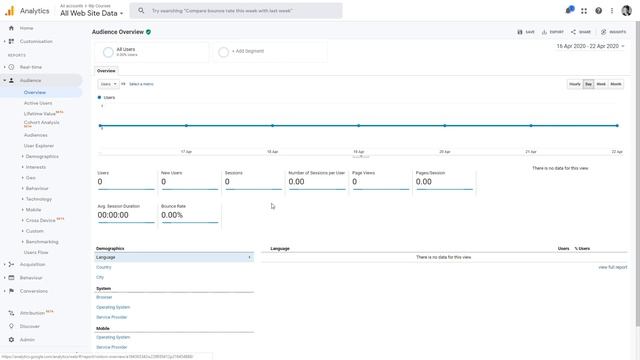Select Service Provider under System
This screenshot has height=360, width=640.
click(x=111, y=317)
